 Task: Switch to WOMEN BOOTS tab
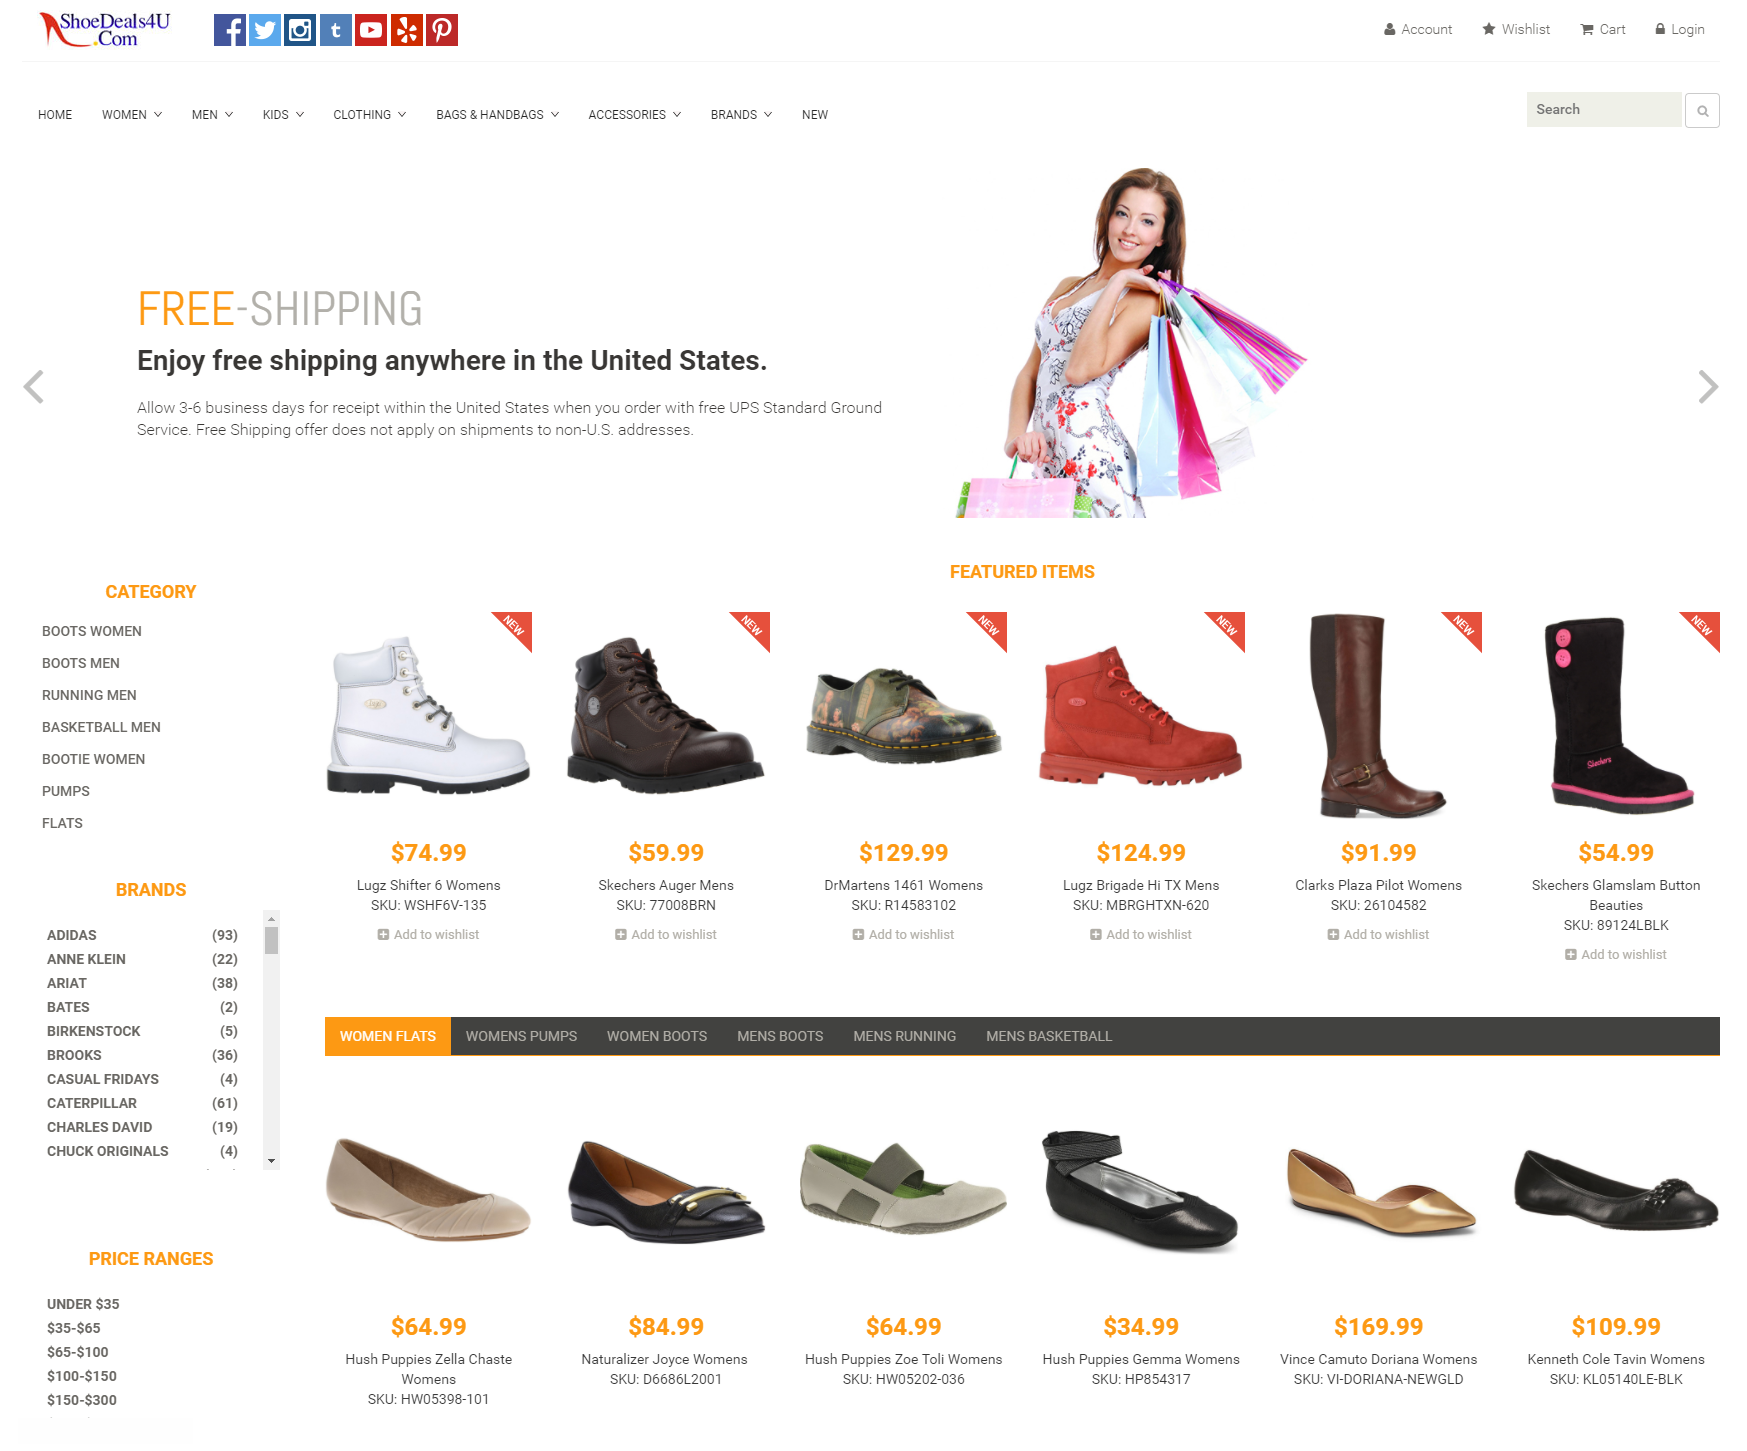[x=657, y=1036]
